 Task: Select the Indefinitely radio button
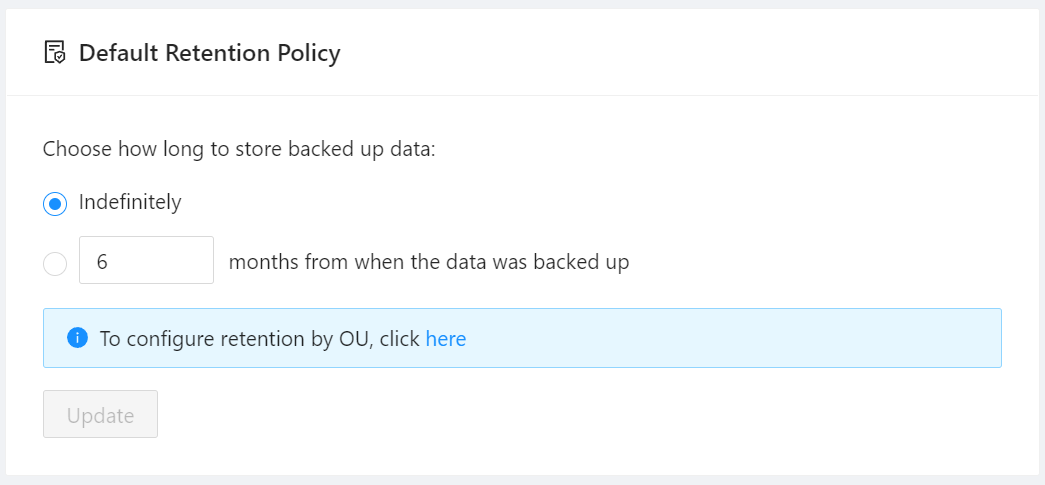[x=55, y=203]
